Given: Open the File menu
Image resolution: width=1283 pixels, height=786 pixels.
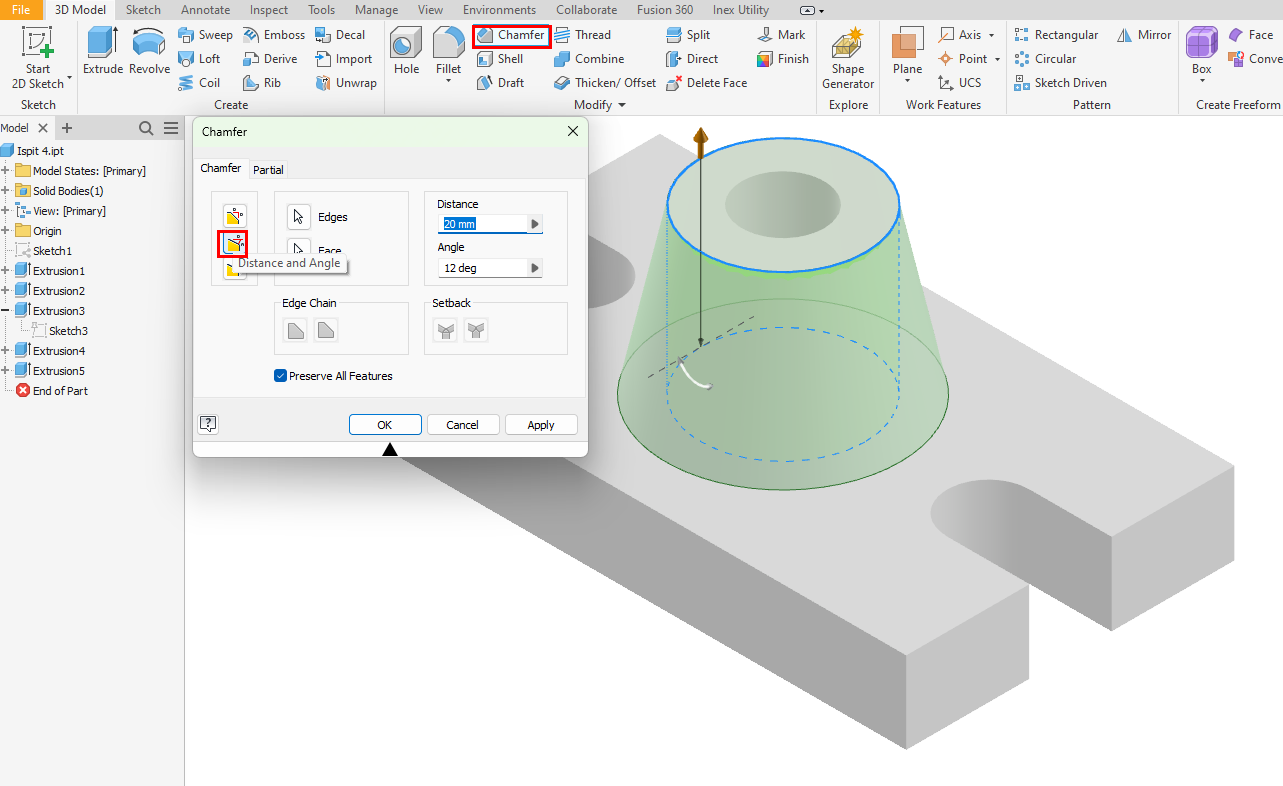Looking at the screenshot, I should click(x=21, y=10).
